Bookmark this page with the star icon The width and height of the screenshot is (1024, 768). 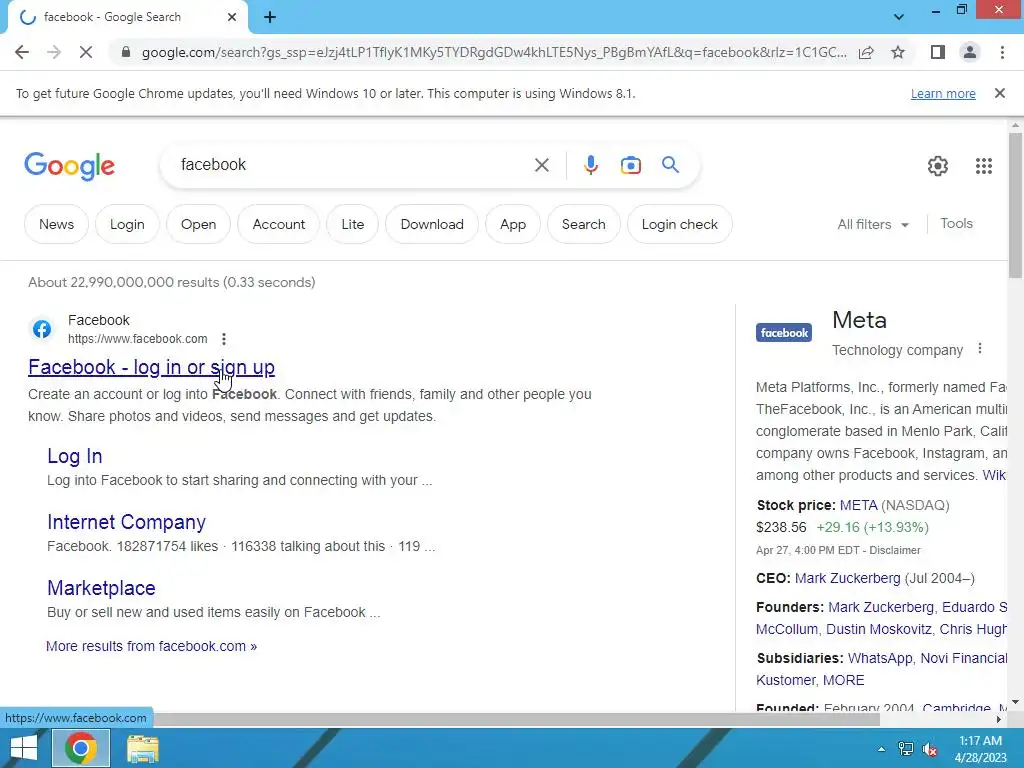[898, 52]
